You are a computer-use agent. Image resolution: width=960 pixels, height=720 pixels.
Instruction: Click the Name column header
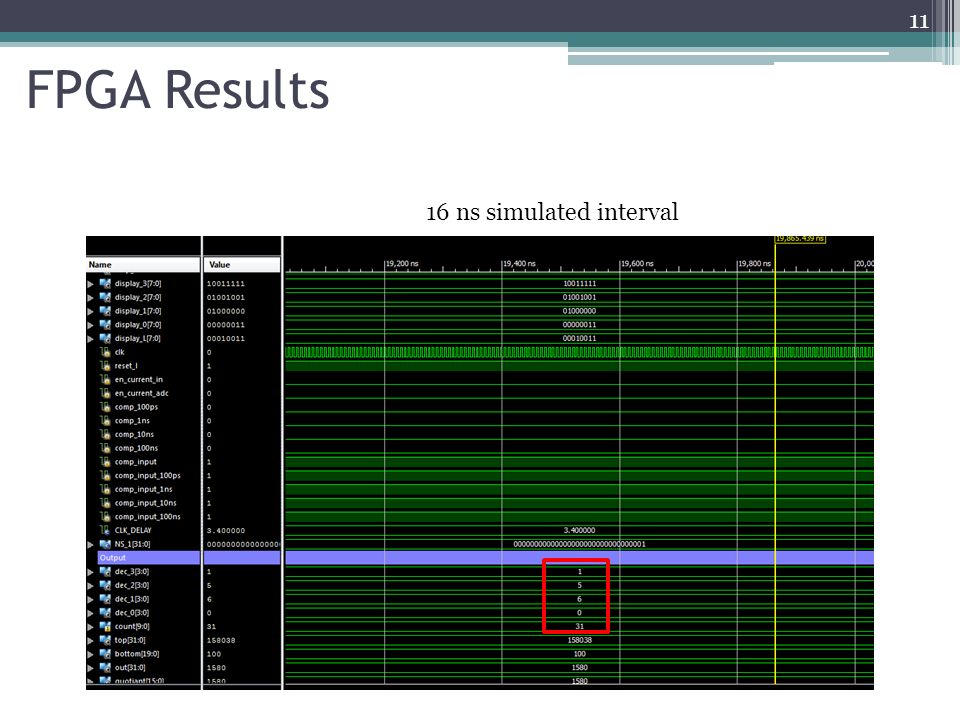tap(143, 264)
